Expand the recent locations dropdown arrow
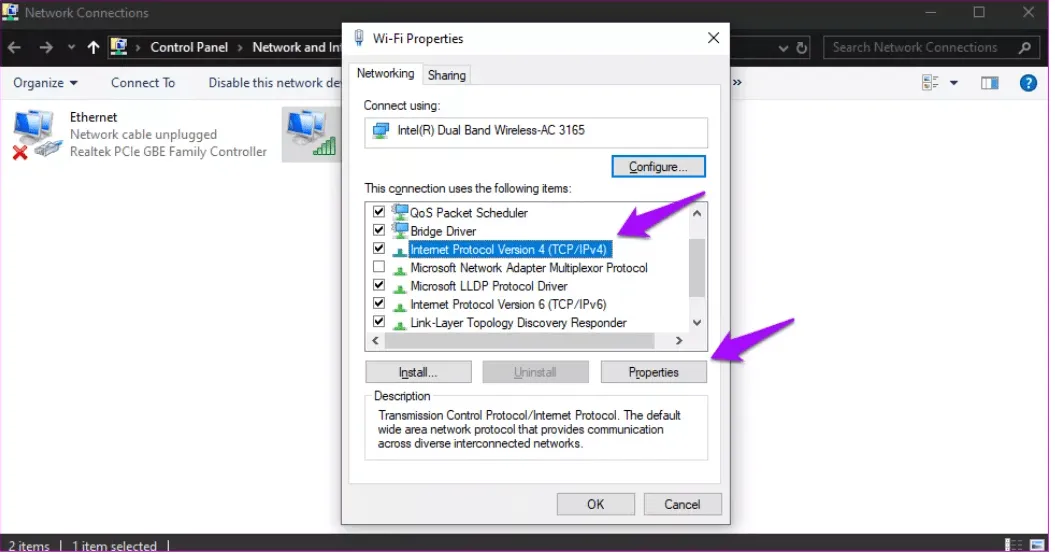Image resolution: width=1055 pixels, height=554 pixels. [71, 47]
